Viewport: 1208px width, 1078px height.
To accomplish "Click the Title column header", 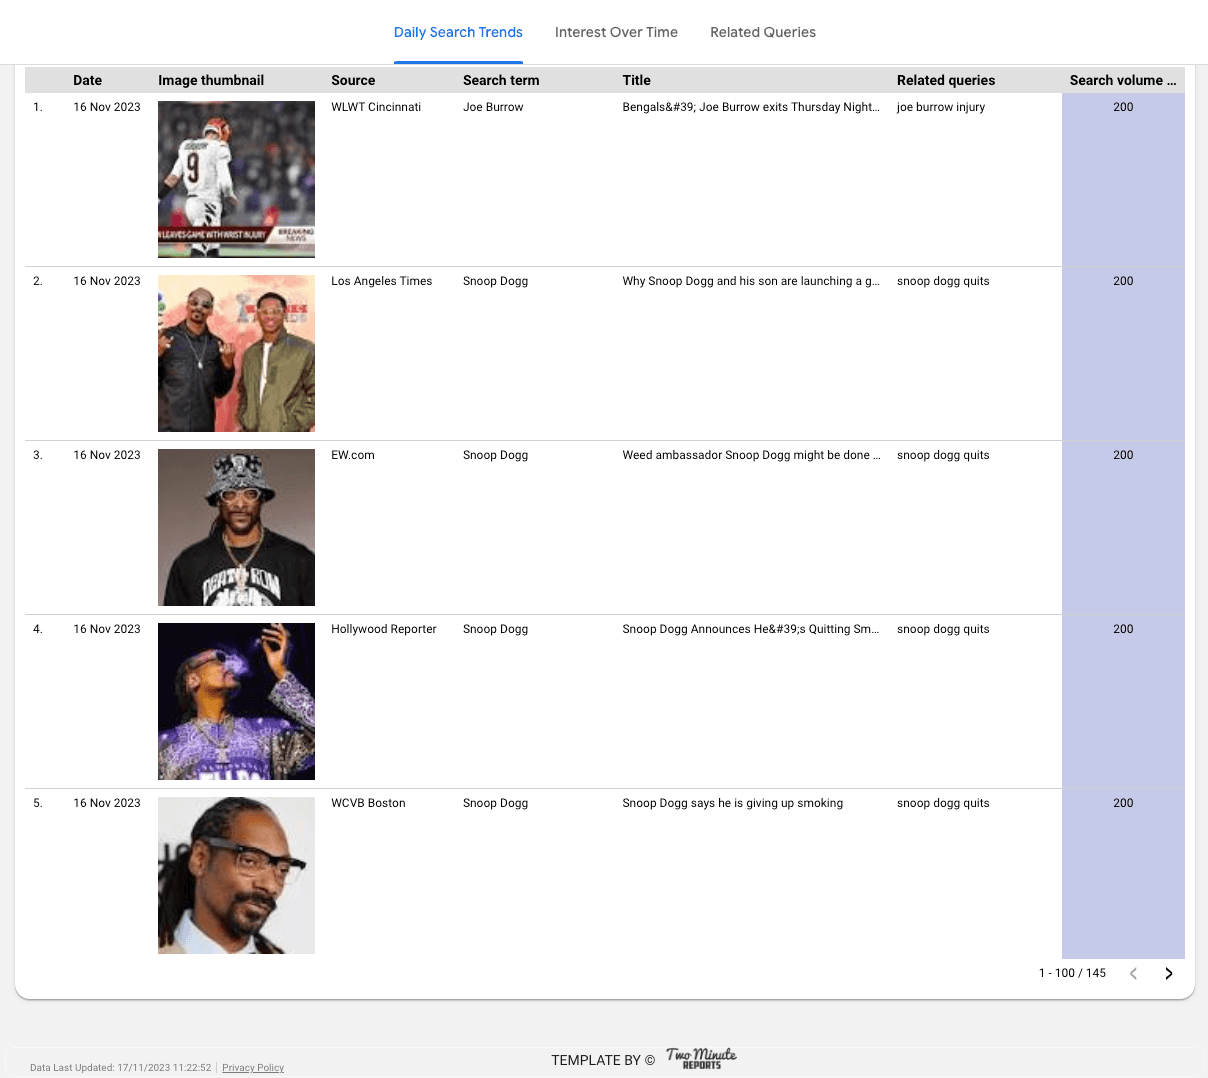I will click(x=636, y=80).
